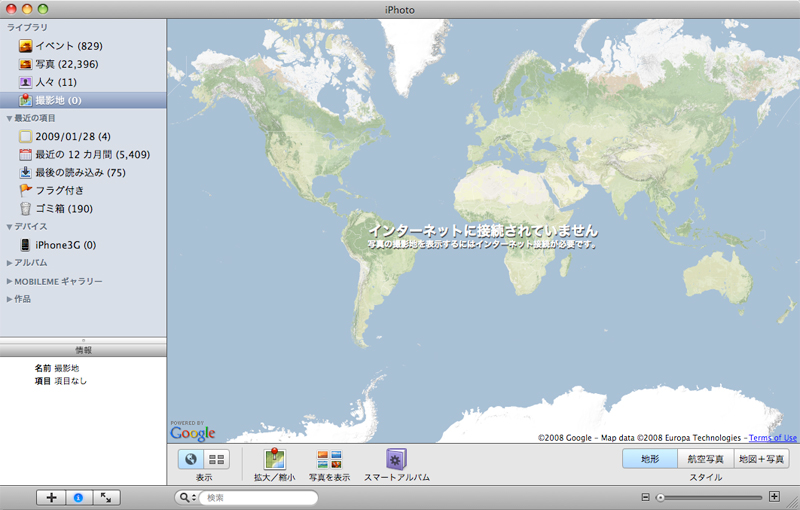Select the 撮影地 (0) places item
This screenshot has width=800, height=510.
click(x=83, y=100)
